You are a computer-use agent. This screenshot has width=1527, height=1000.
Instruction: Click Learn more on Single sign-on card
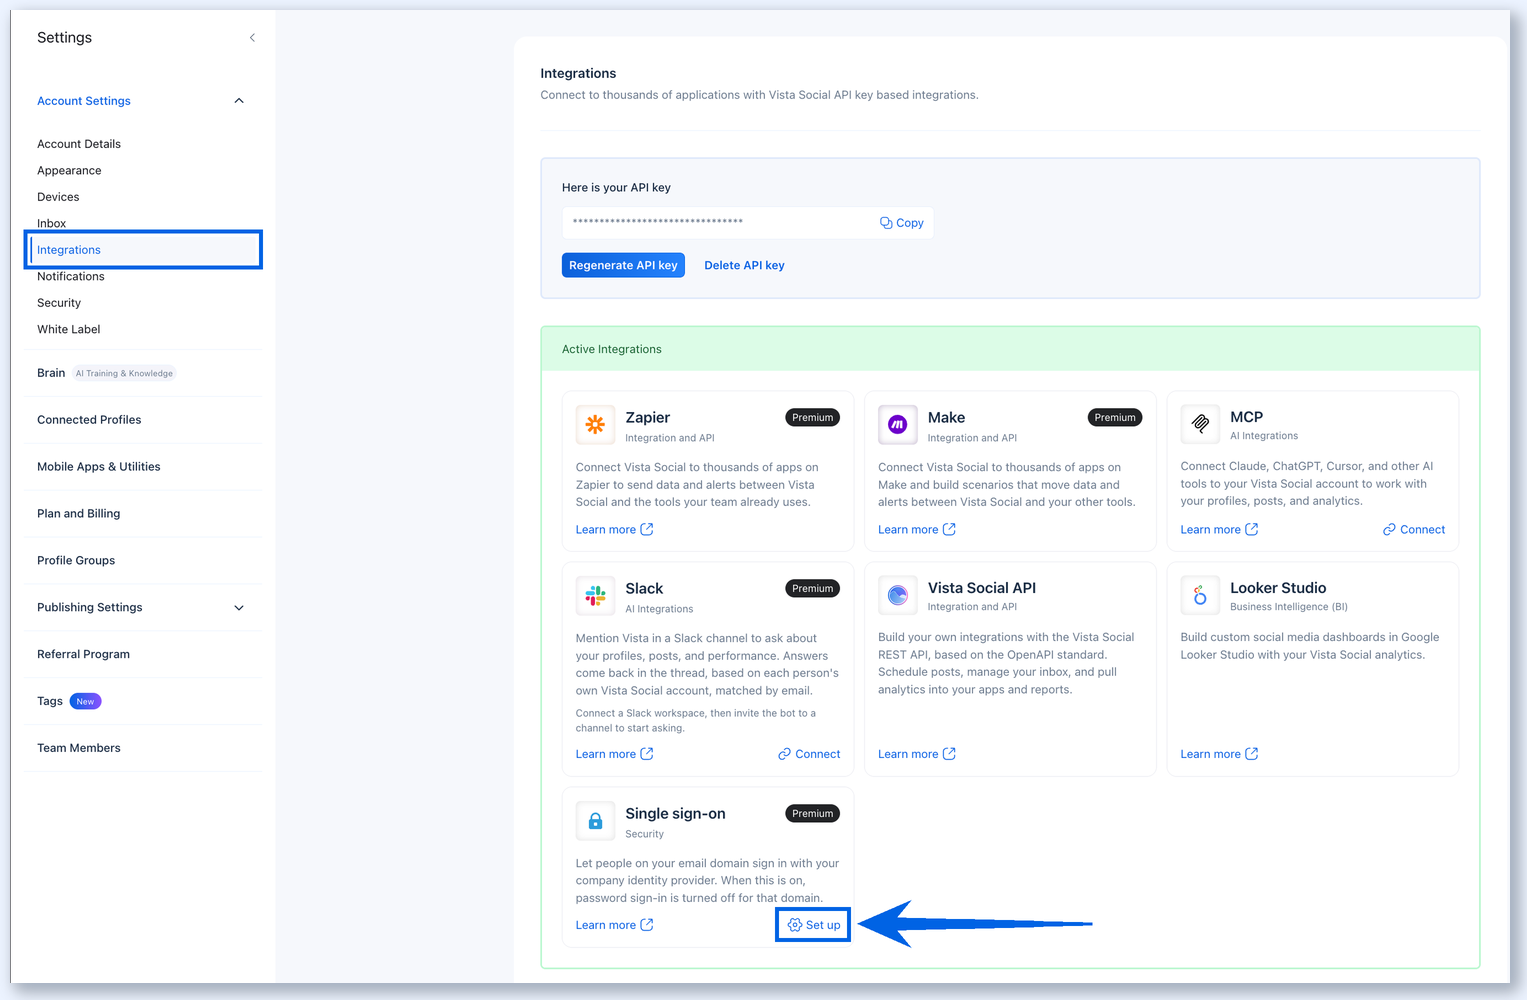click(615, 925)
